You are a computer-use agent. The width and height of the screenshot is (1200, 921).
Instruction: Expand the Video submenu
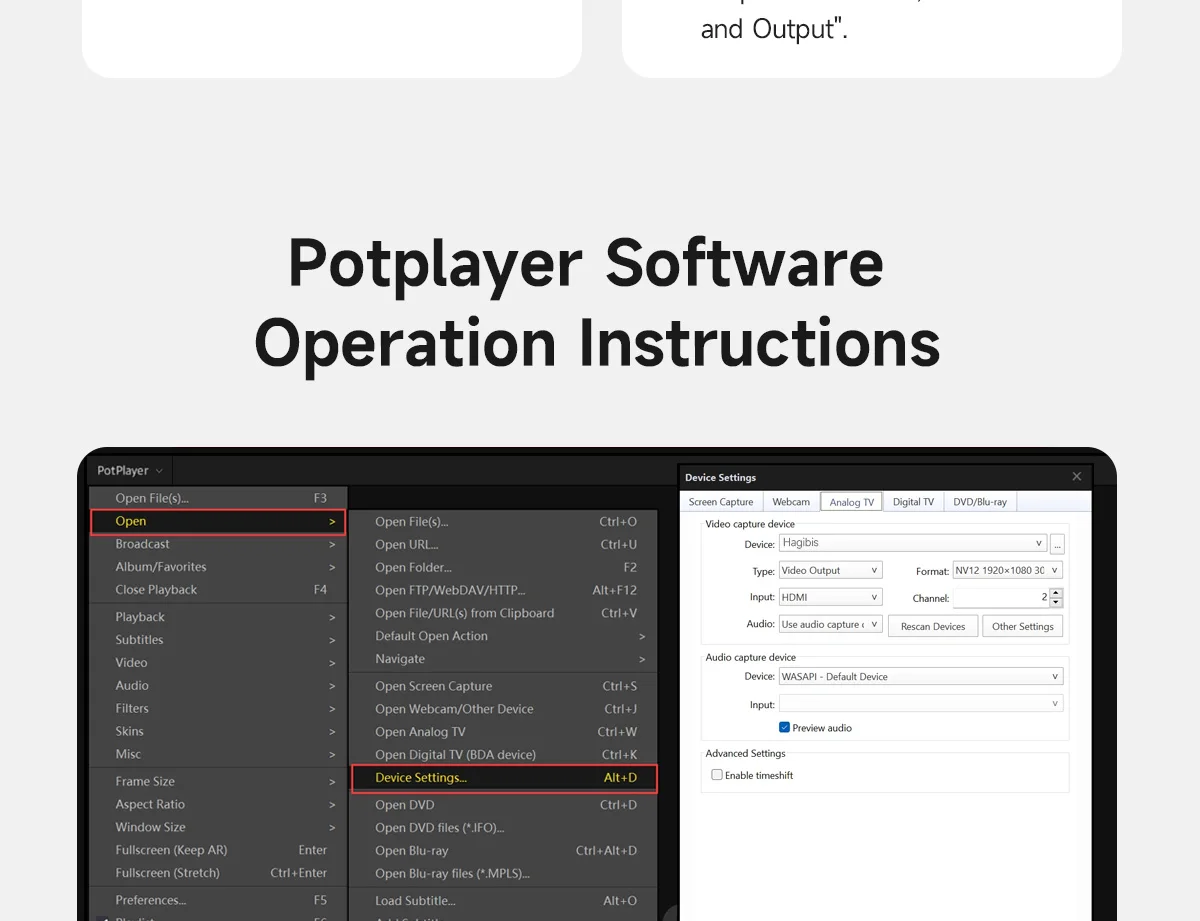pyautogui.click(x=218, y=663)
